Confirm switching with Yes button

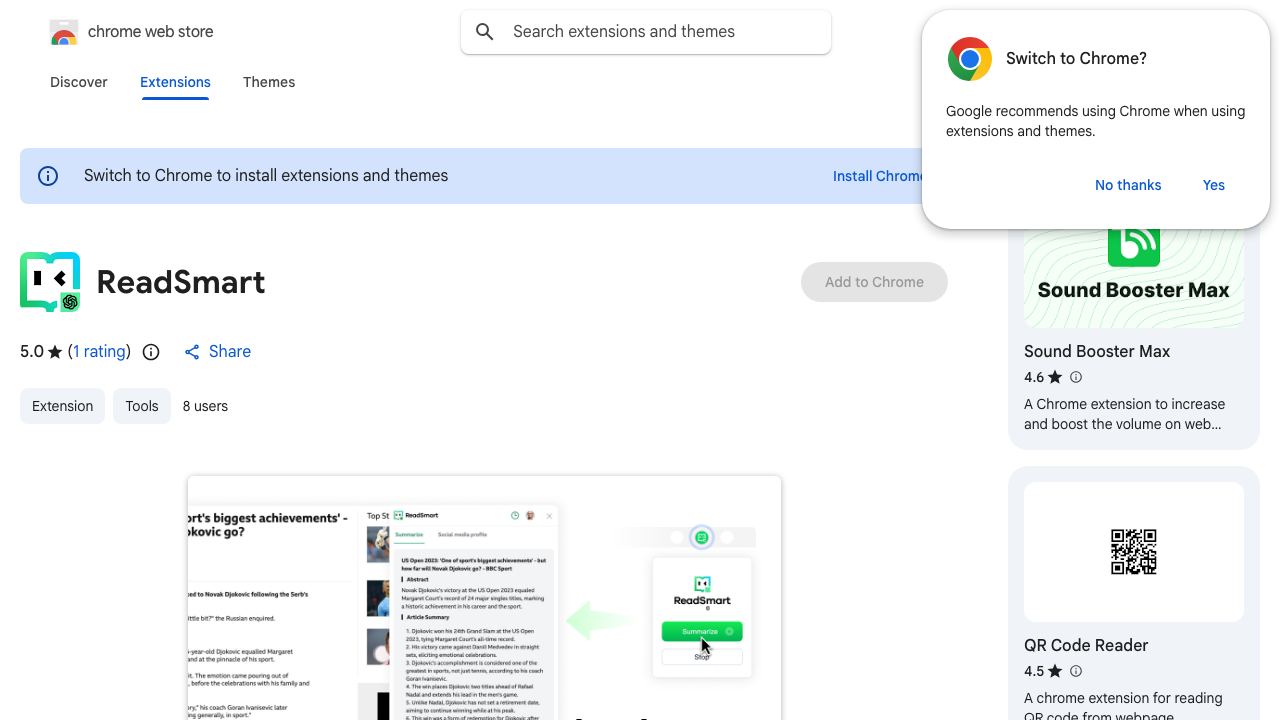click(x=1214, y=185)
